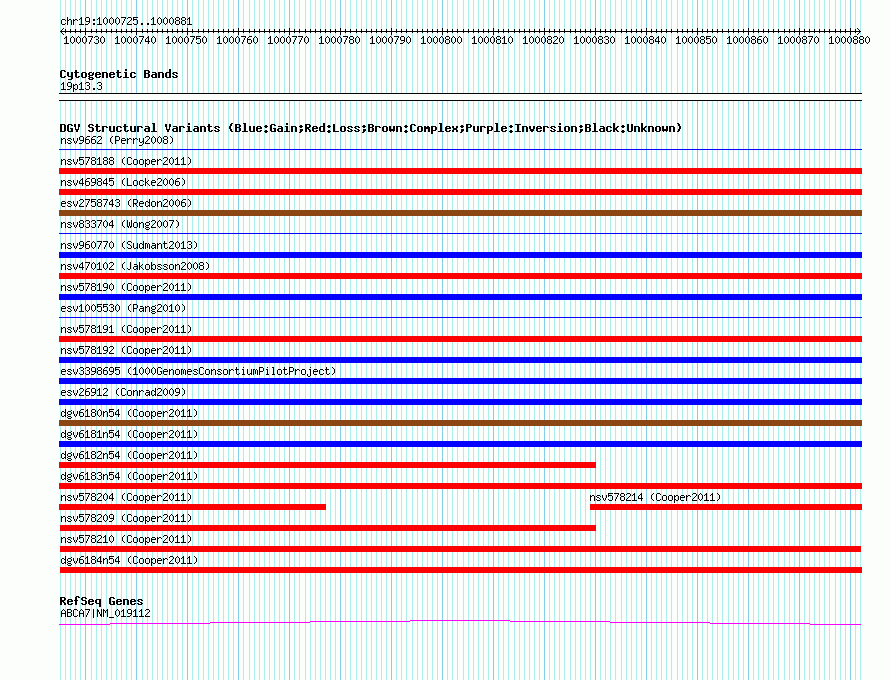This screenshot has width=890, height=680.
Task: Select the nsv833704 (Wong2007) label
Action: [x=120, y=224]
